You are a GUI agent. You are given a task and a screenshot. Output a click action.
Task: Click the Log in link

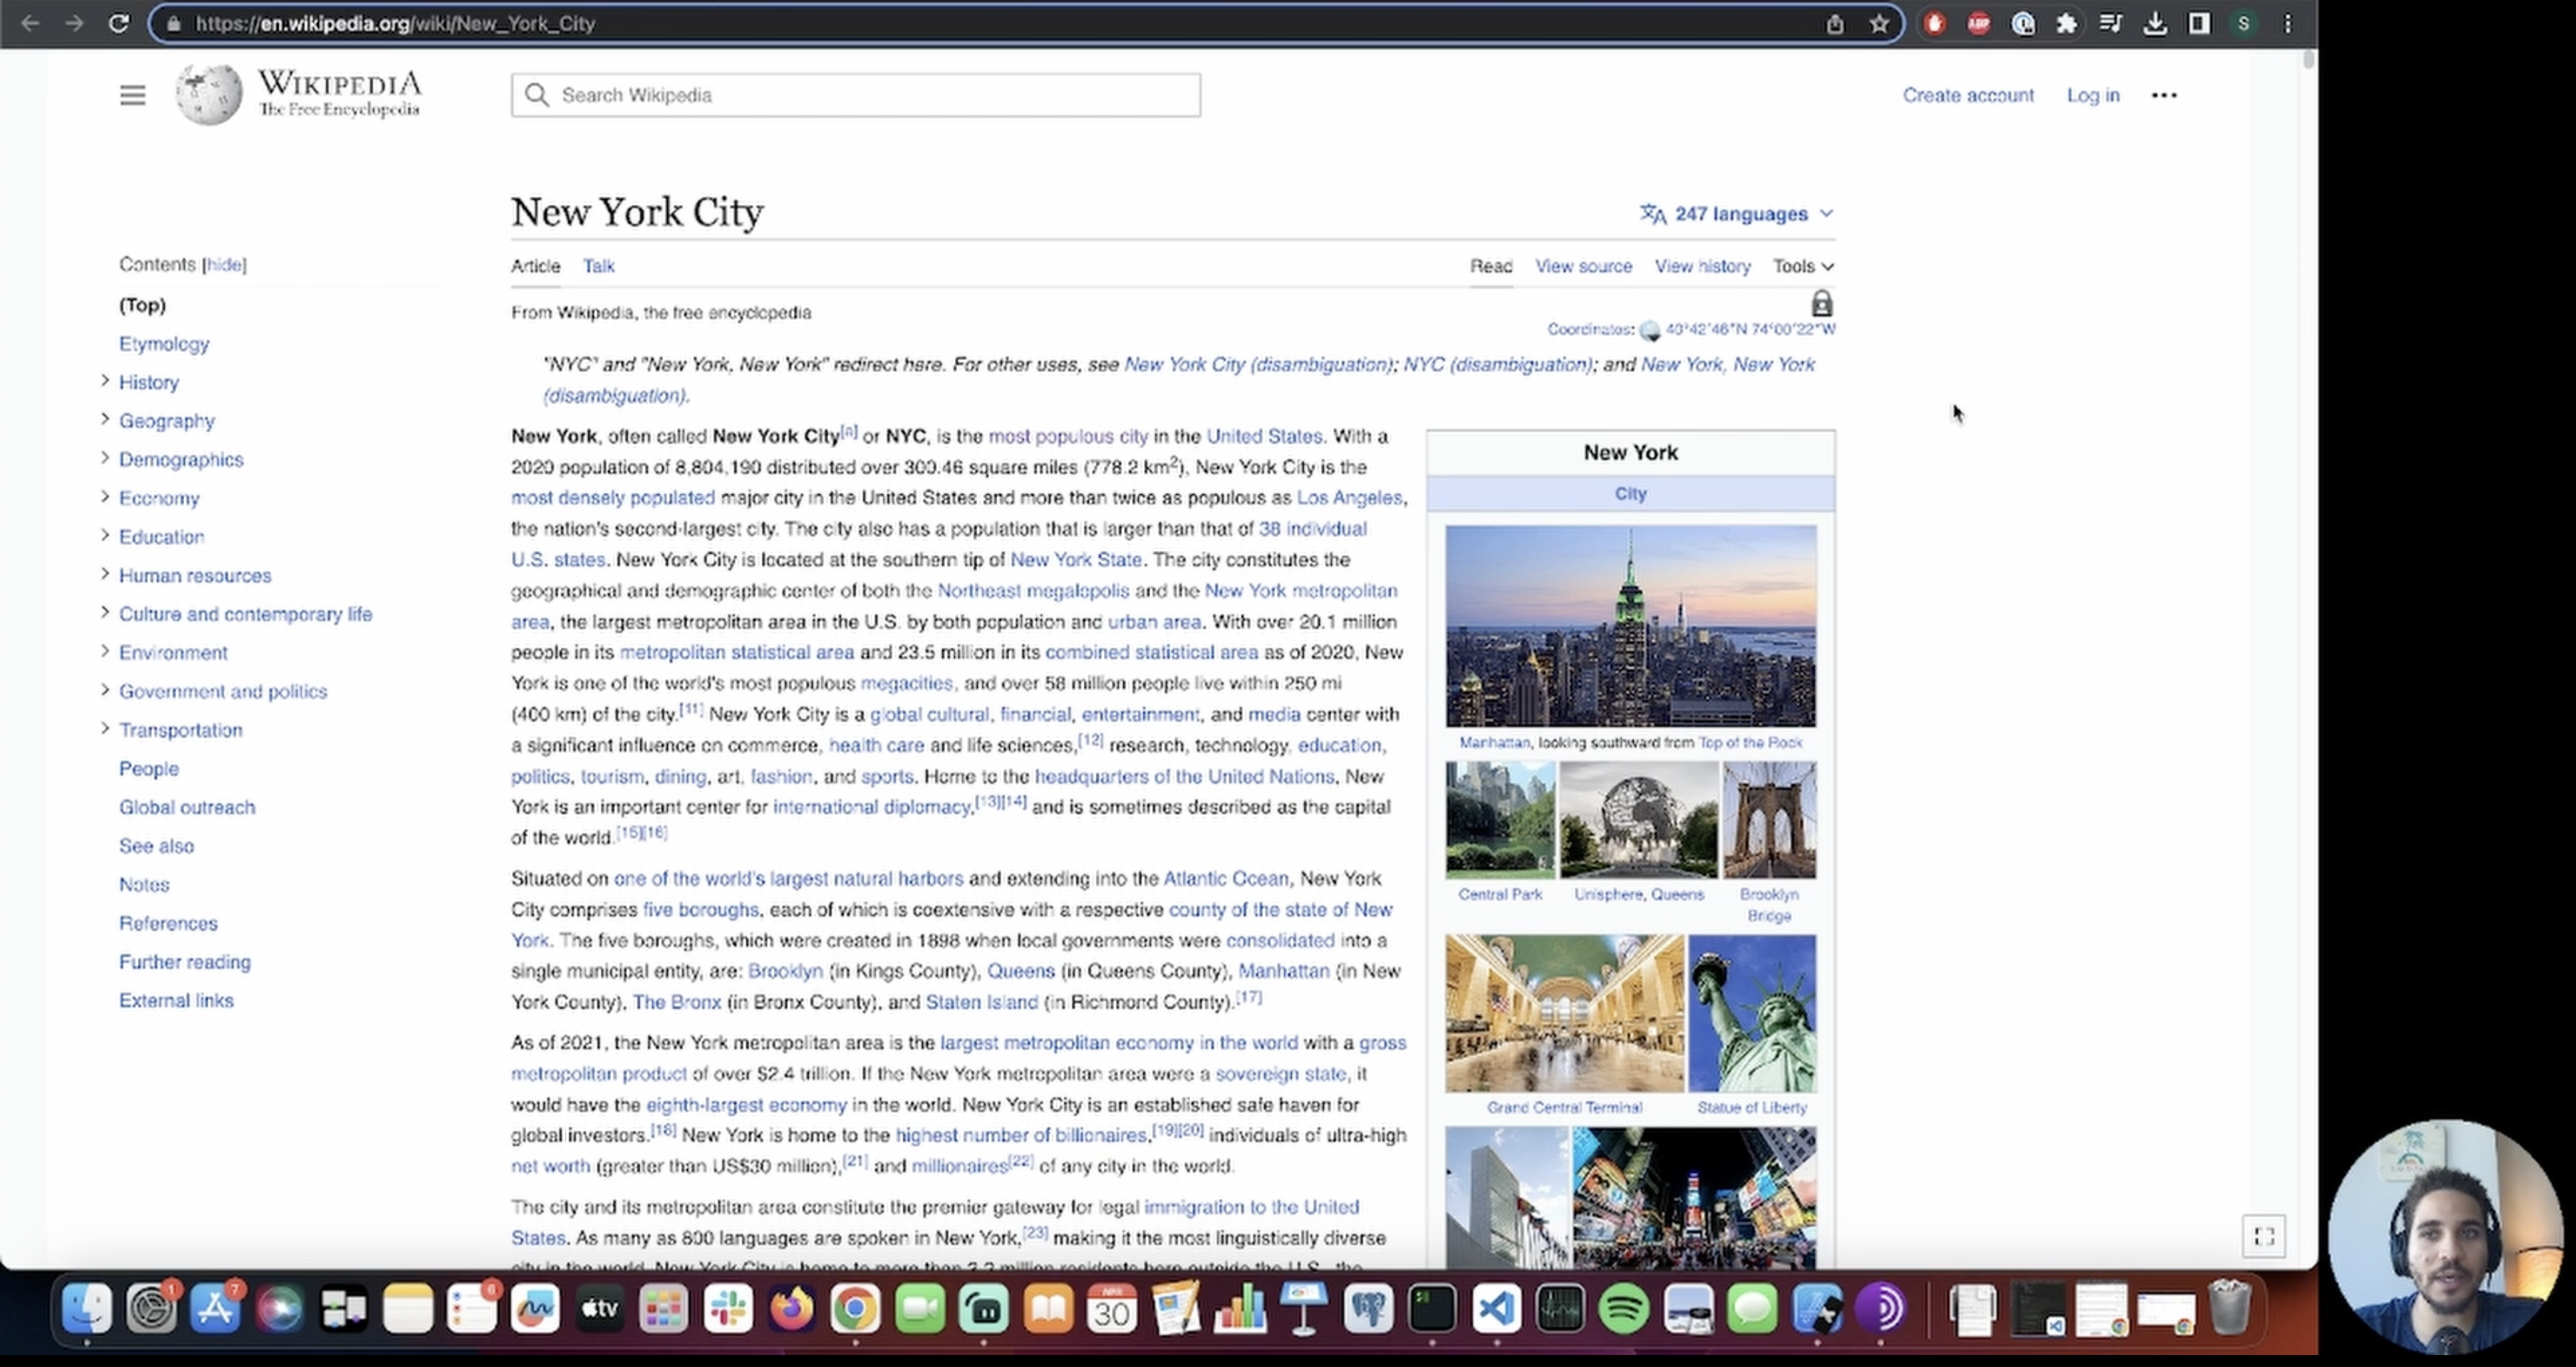pyautogui.click(x=2093, y=95)
